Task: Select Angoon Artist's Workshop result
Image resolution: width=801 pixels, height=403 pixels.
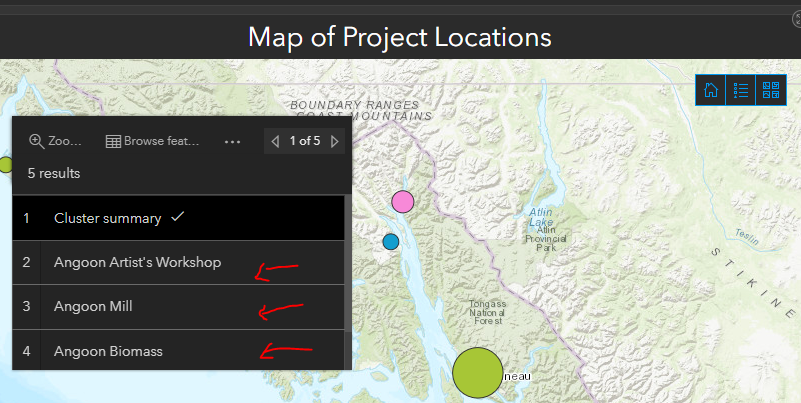Action: [x=137, y=262]
